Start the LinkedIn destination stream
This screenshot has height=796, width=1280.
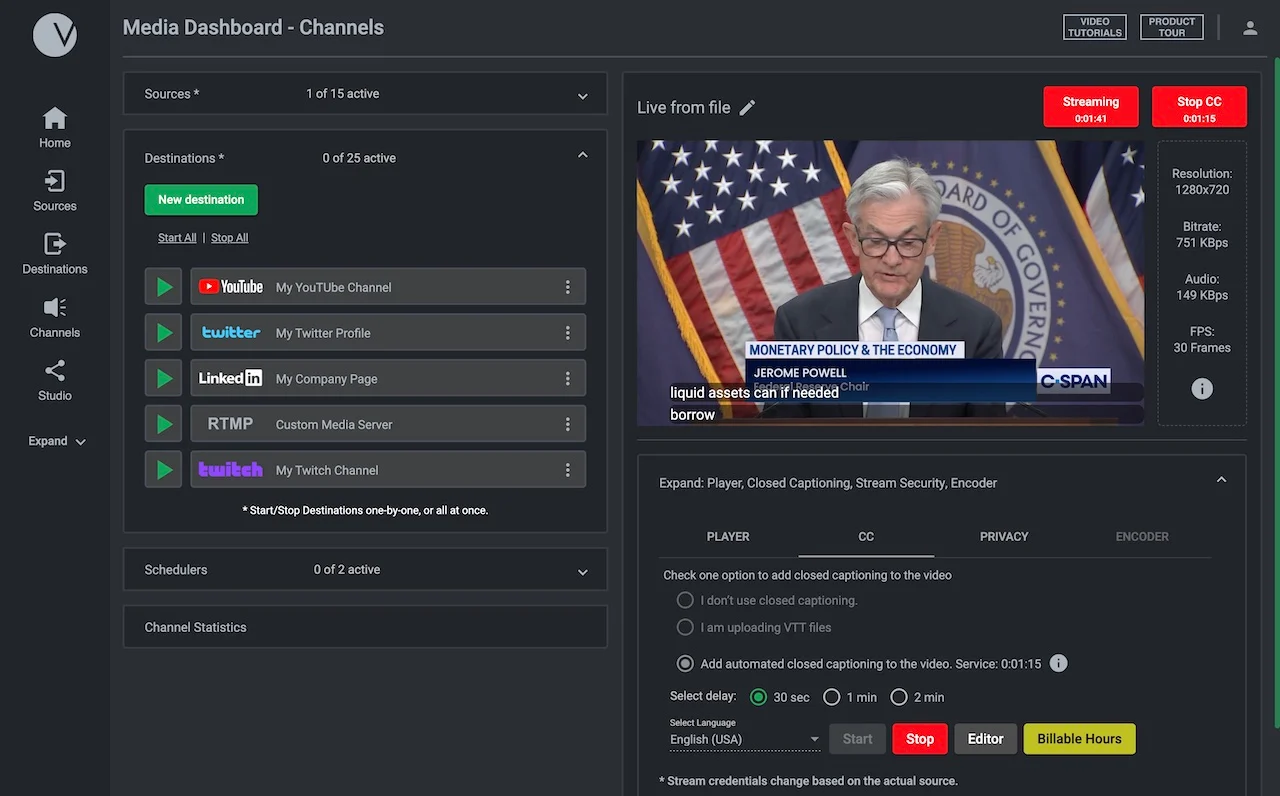click(x=163, y=379)
